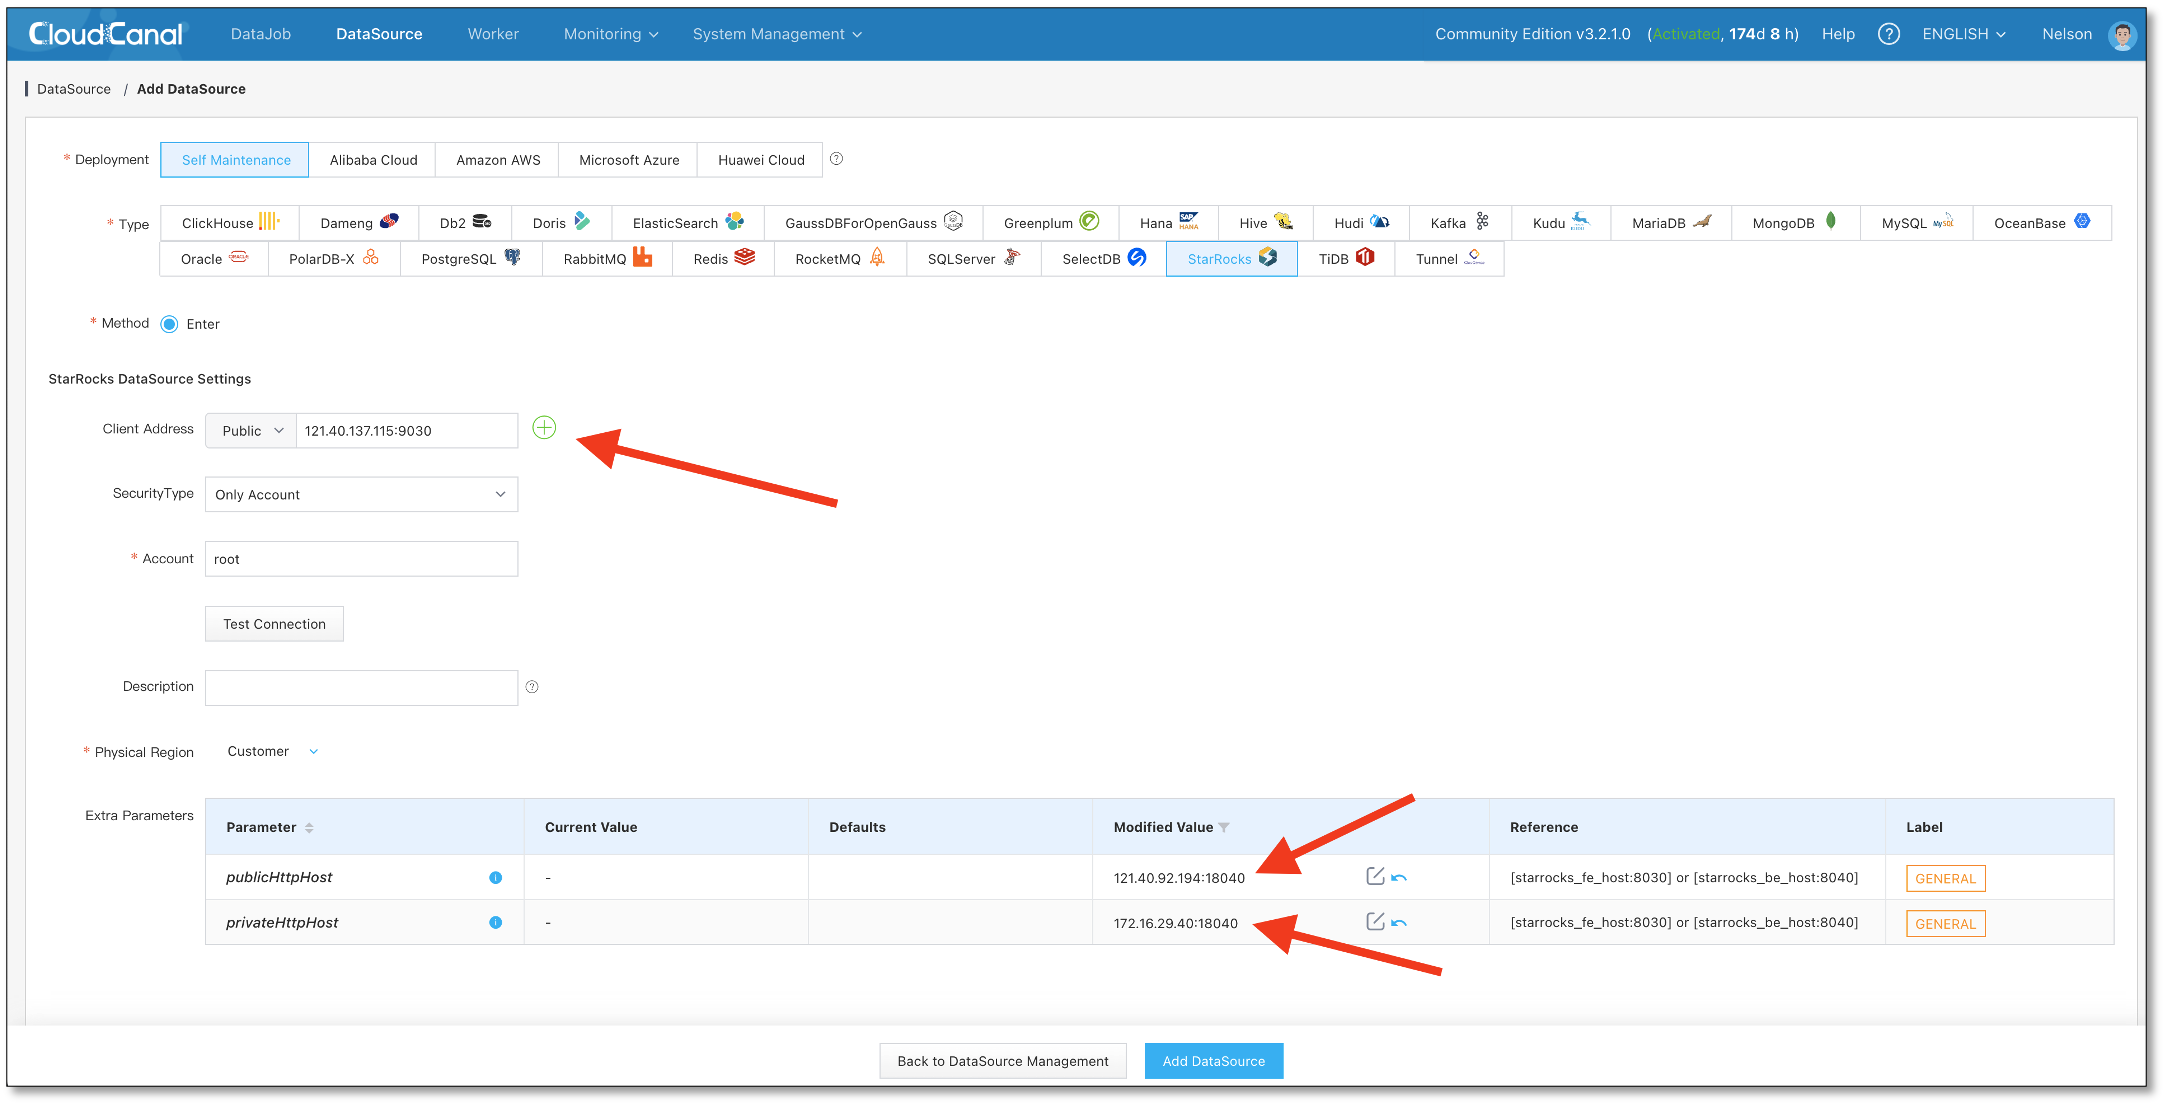The height and width of the screenshot is (1112, 2168).
Task: Select PolarDB-X datasource type
Action: click(334, 259)
